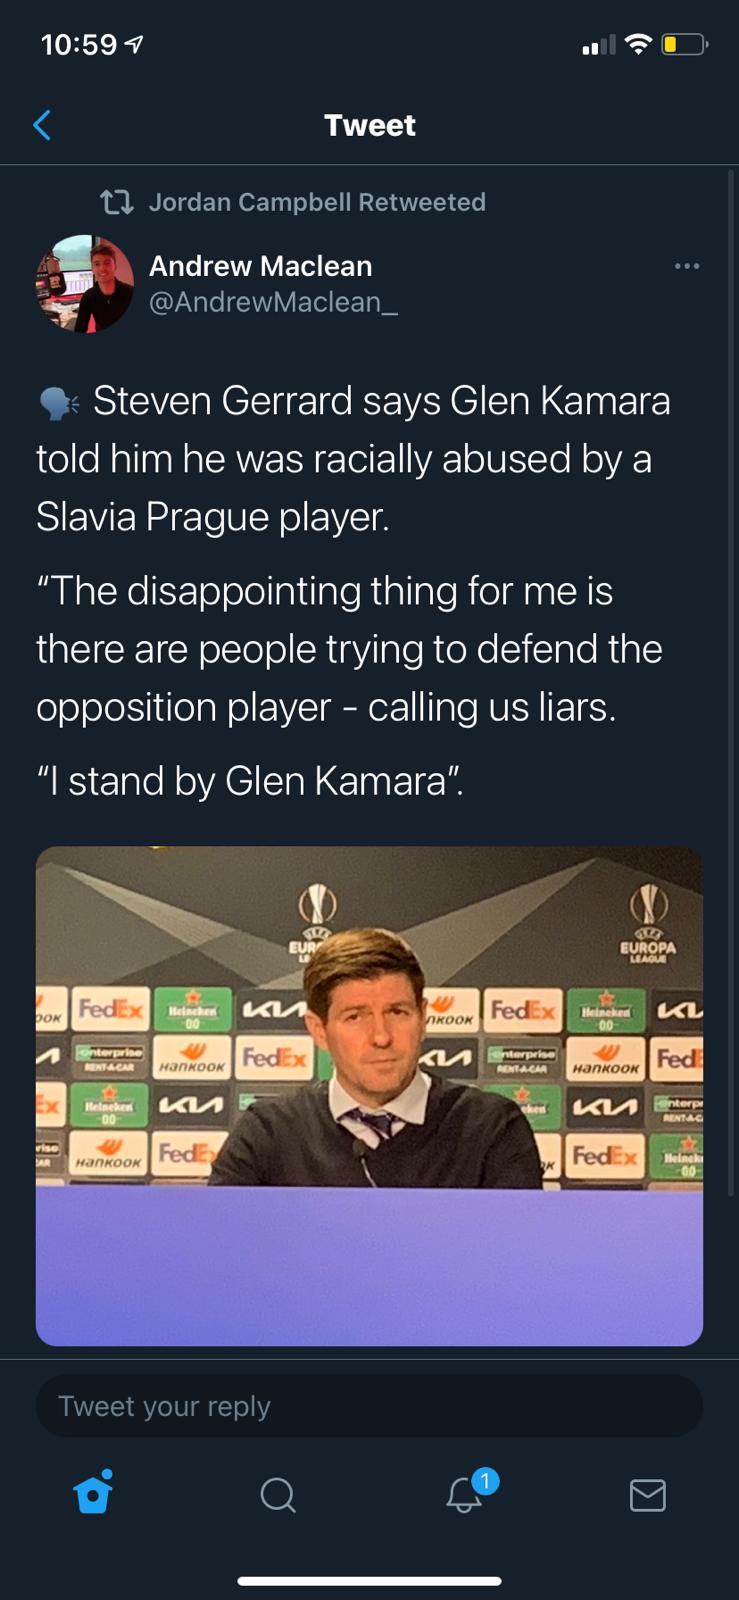This screenshot has height=1600, width=739.
Task: Open Andrew Maclean's profile avatar
Action: (x=85, y=284)
